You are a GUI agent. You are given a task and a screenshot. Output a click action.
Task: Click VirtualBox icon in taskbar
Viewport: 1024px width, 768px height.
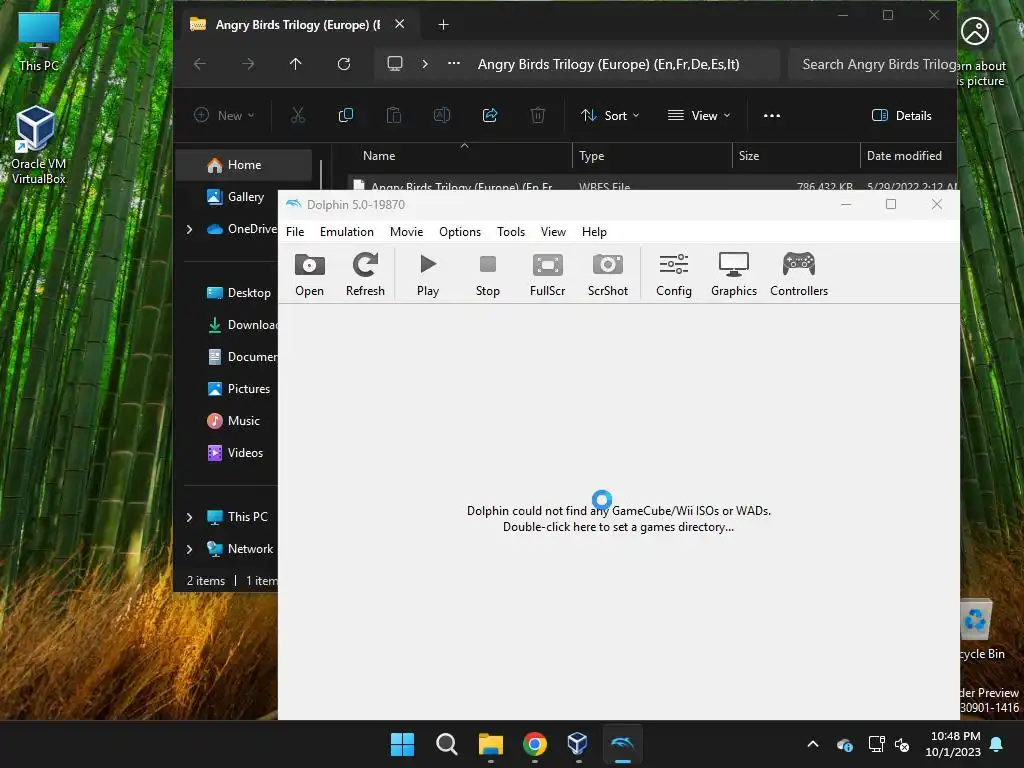(578, 744)
